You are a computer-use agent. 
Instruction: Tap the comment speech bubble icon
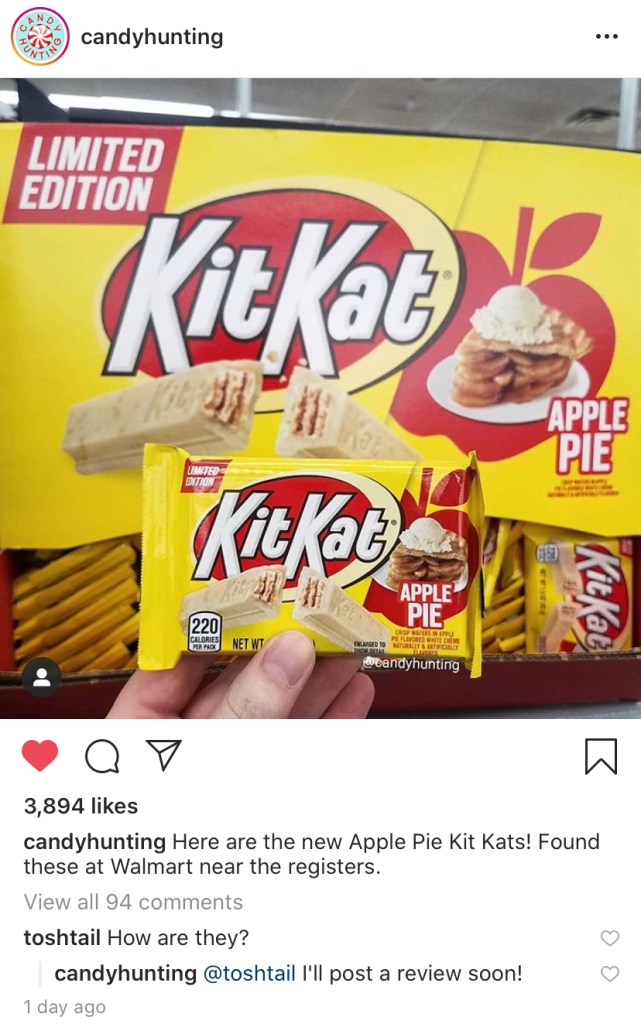102,756
